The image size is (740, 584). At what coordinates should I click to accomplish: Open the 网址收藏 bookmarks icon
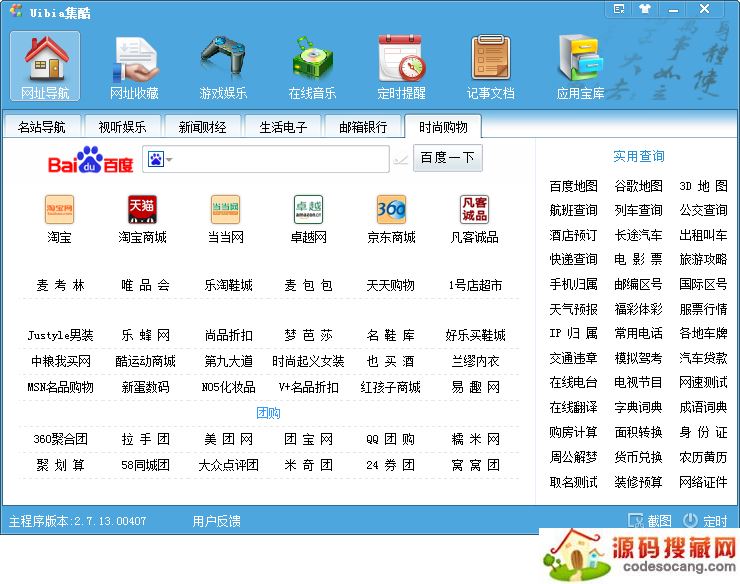coord(134,66)
